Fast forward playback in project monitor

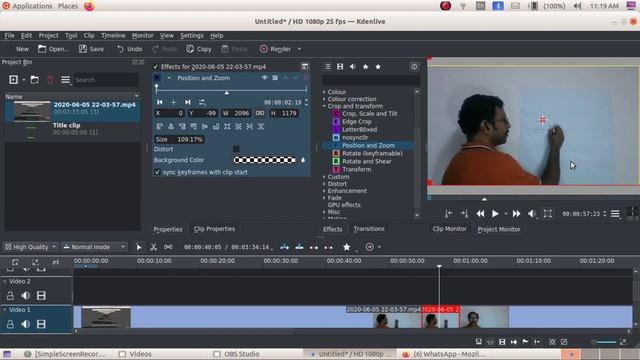(x=516, y=213)
